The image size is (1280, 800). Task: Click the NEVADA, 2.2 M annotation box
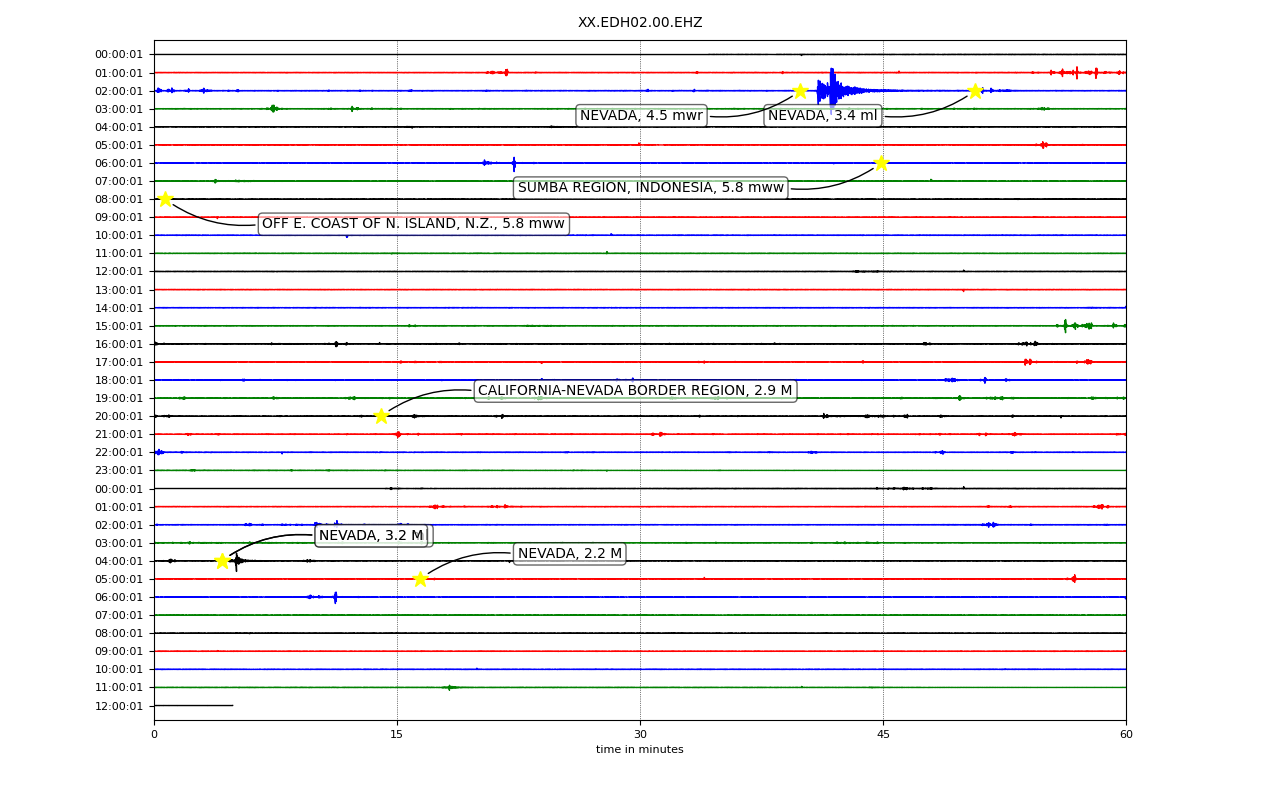coord(570,554)
